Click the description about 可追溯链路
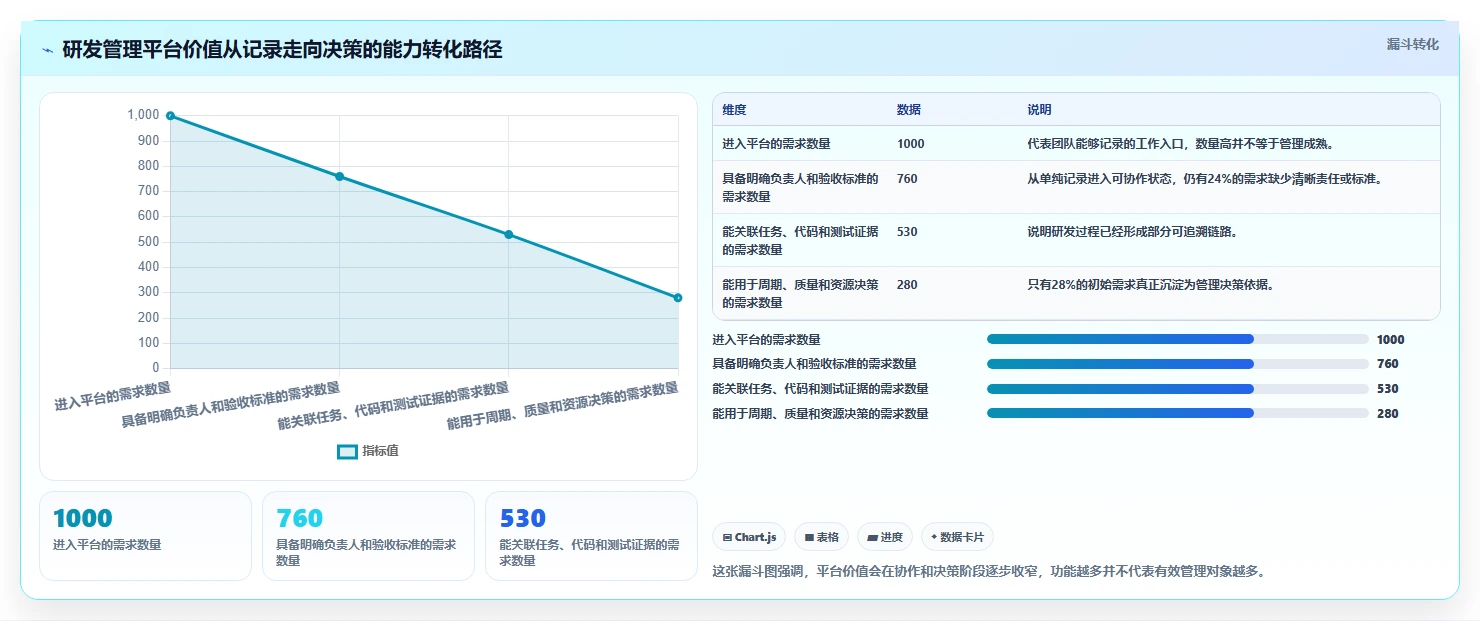This screenshot has width=1480, height=621. point(1132,232)
